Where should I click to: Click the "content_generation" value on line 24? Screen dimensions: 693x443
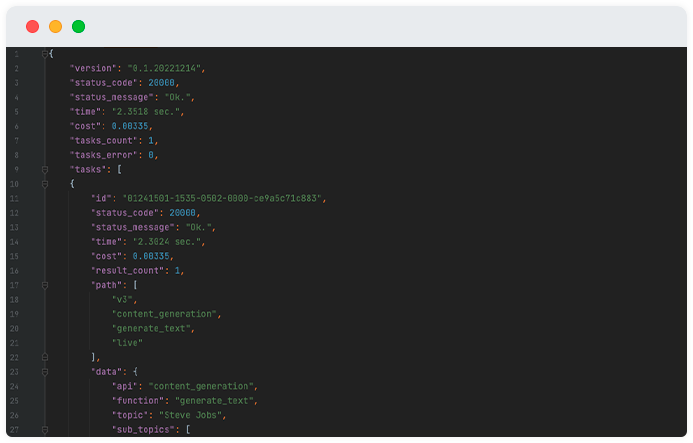[201, 386]
